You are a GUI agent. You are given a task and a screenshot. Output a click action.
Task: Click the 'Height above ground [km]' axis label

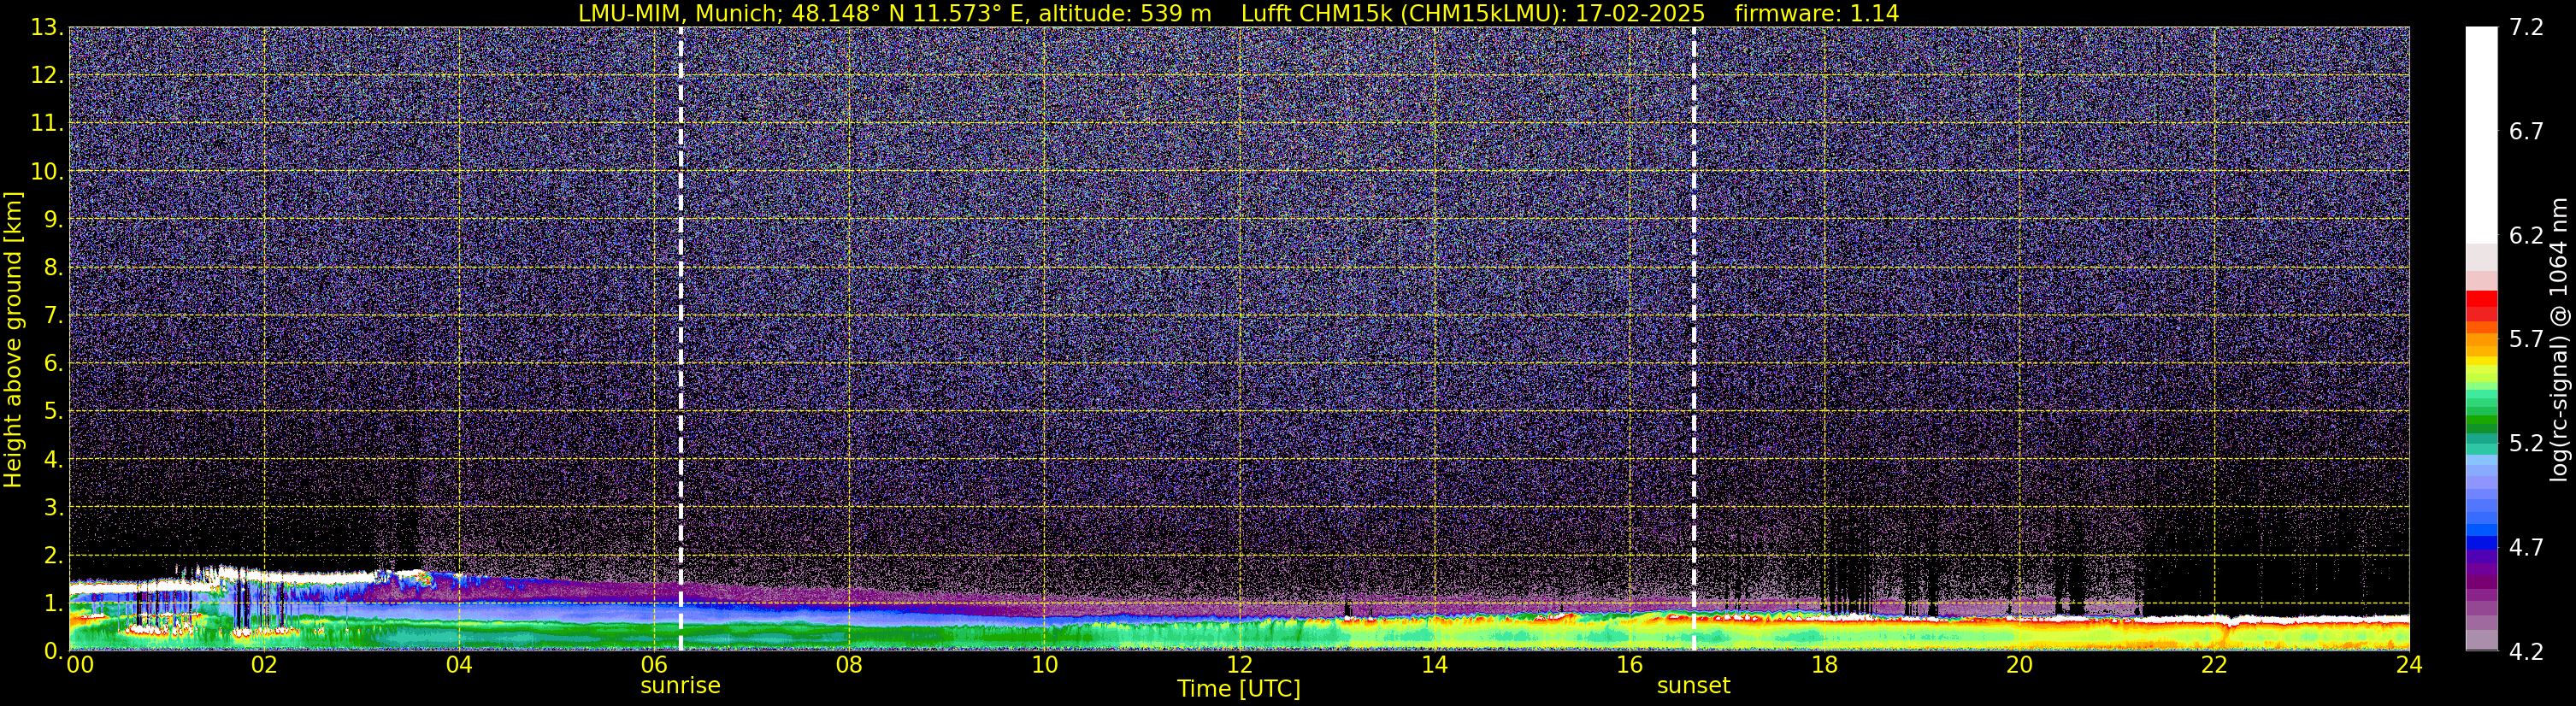pyautogui.click(x=13, y=340)
